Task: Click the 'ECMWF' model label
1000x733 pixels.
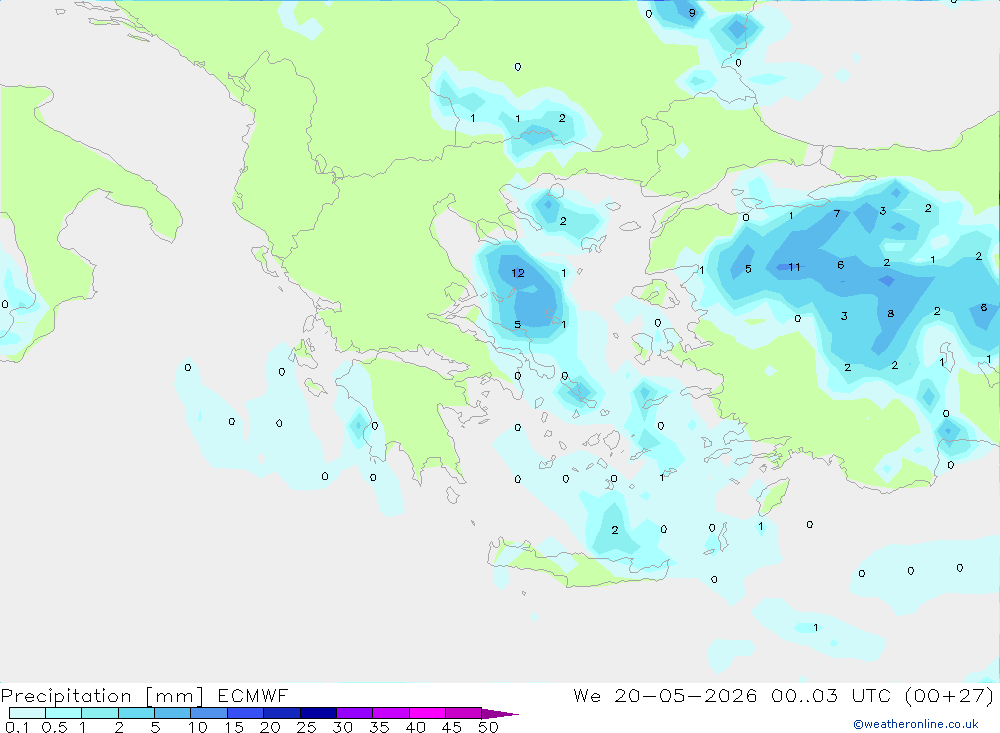Action: tap(253, 695)
